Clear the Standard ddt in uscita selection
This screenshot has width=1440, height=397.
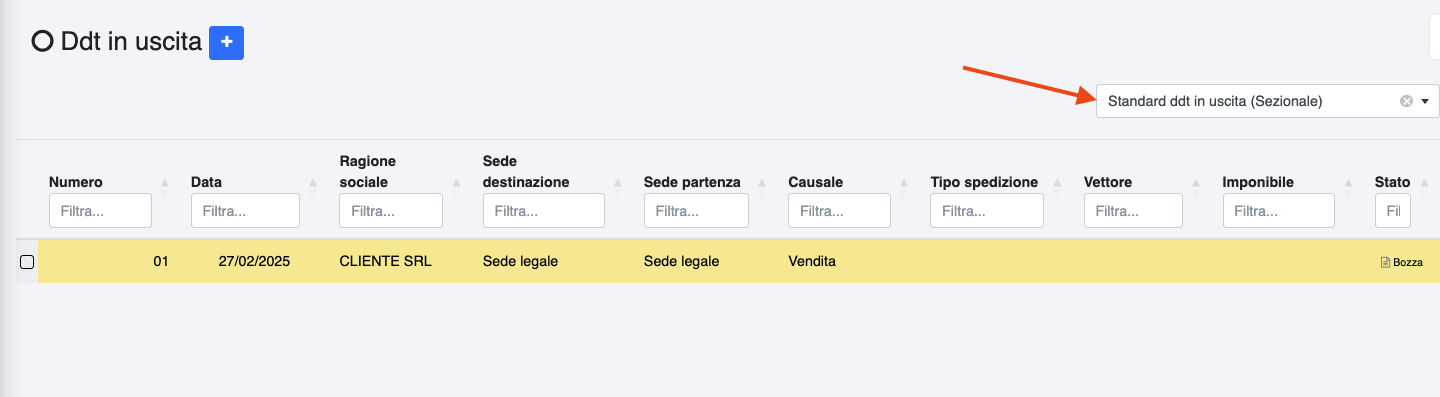(x=1406, y=101)
